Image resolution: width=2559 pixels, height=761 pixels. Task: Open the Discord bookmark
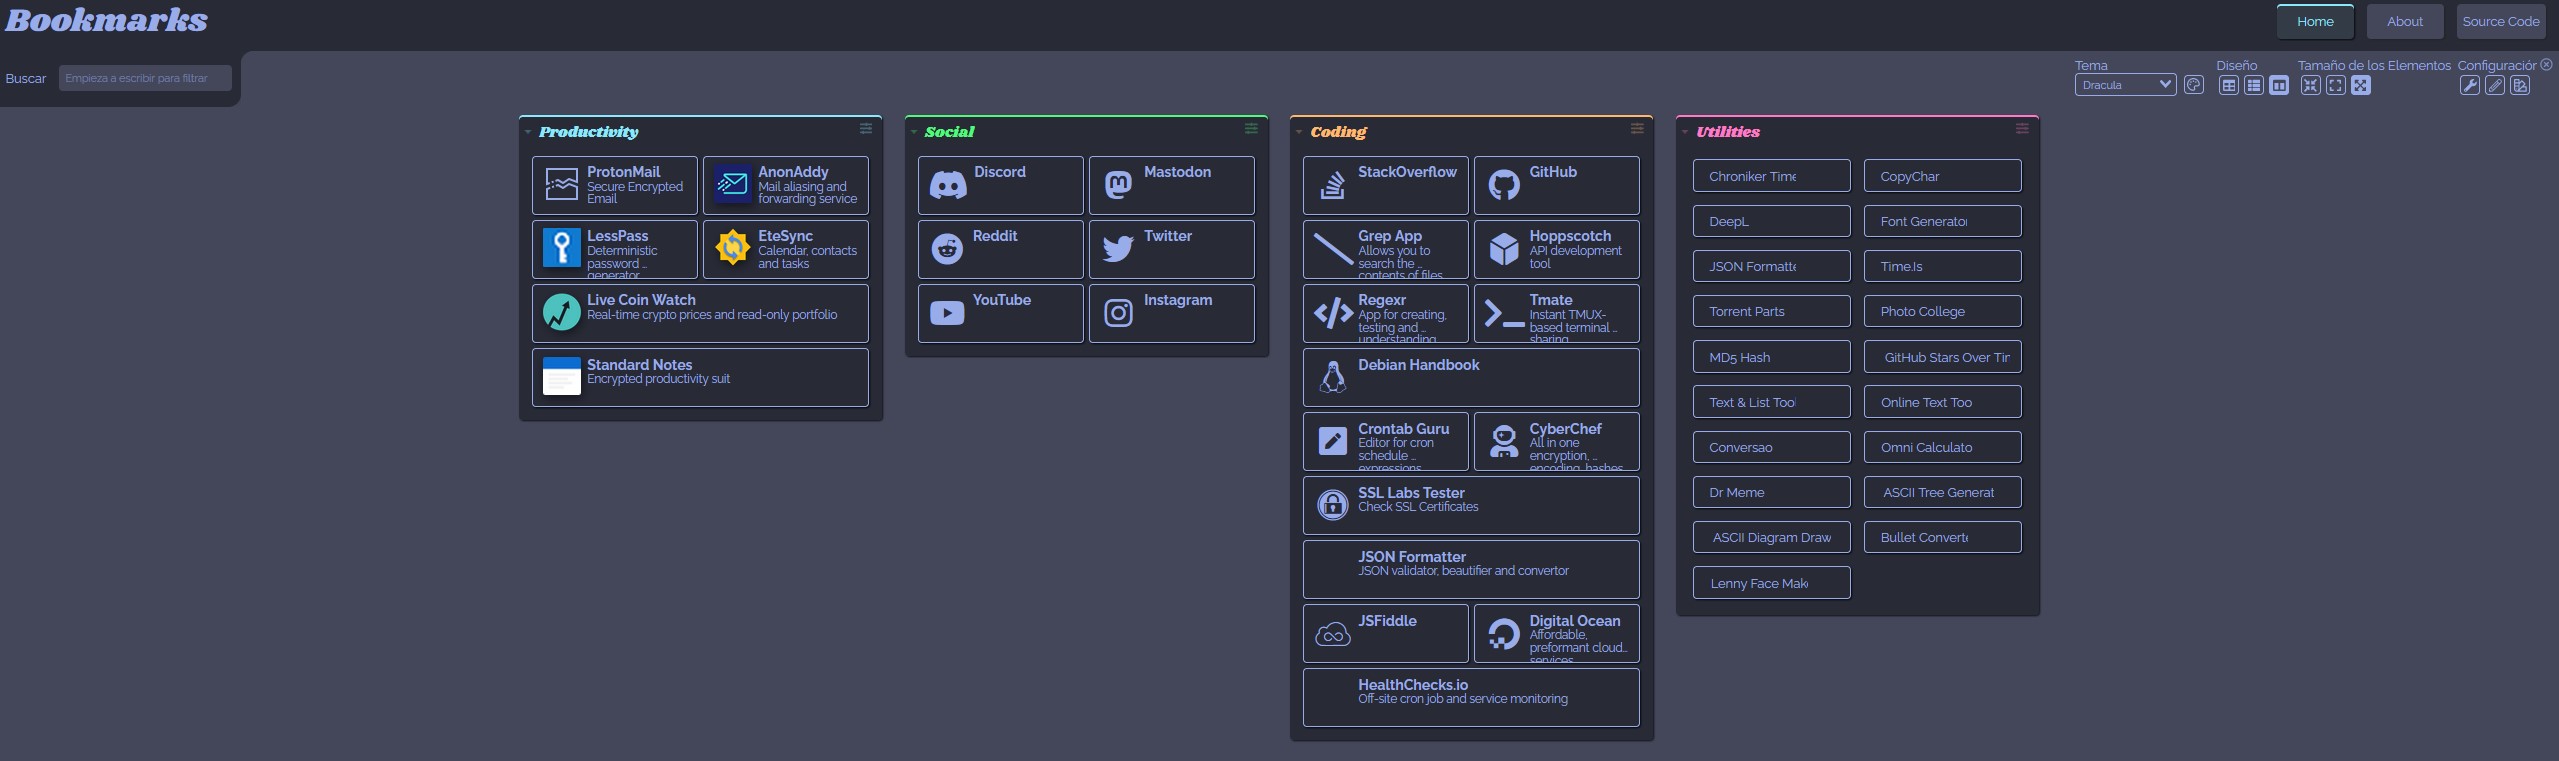click(1000, 185)
